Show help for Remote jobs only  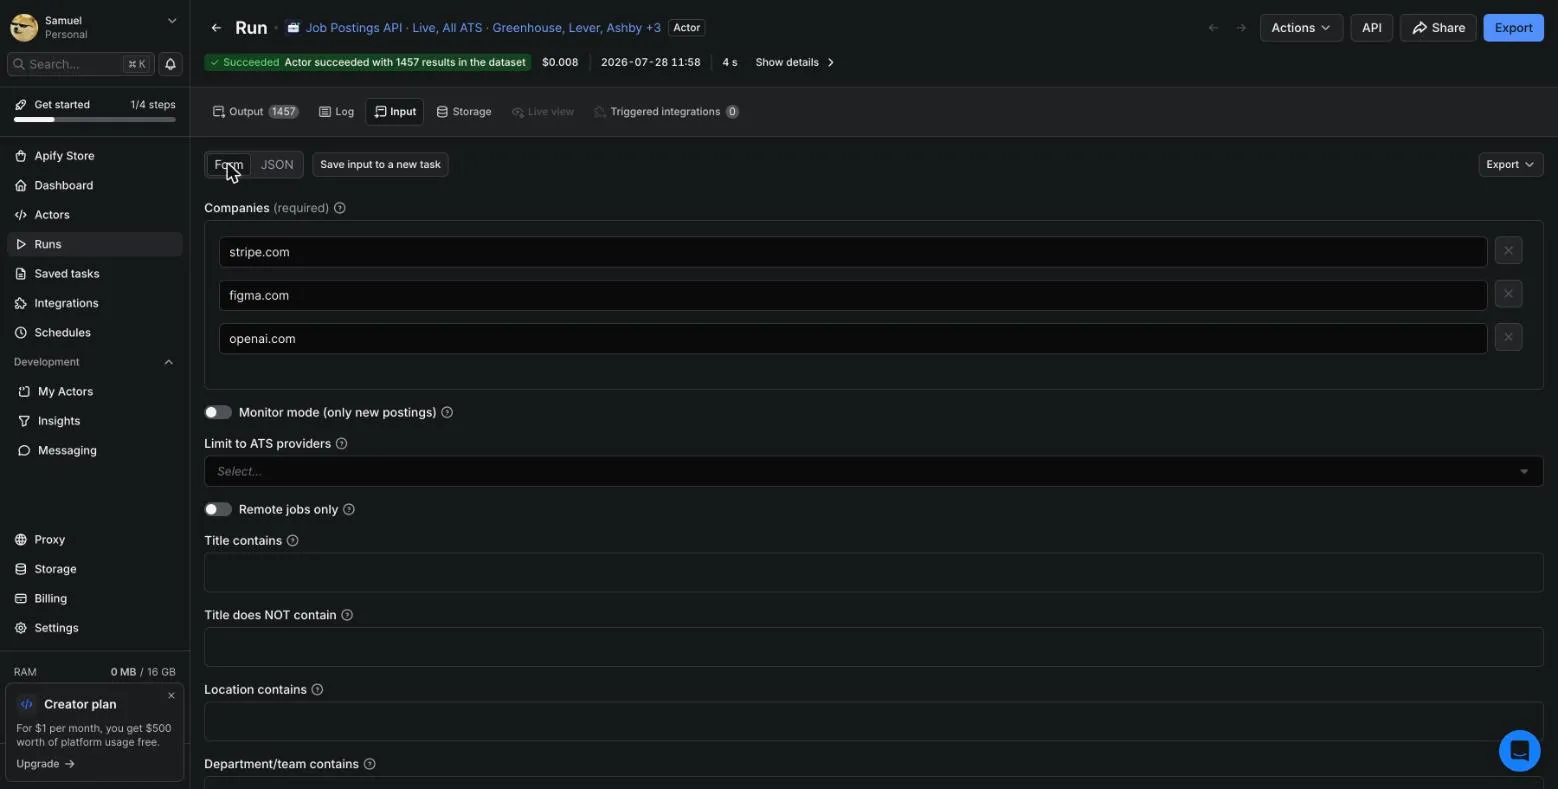[x=349, y=509]
